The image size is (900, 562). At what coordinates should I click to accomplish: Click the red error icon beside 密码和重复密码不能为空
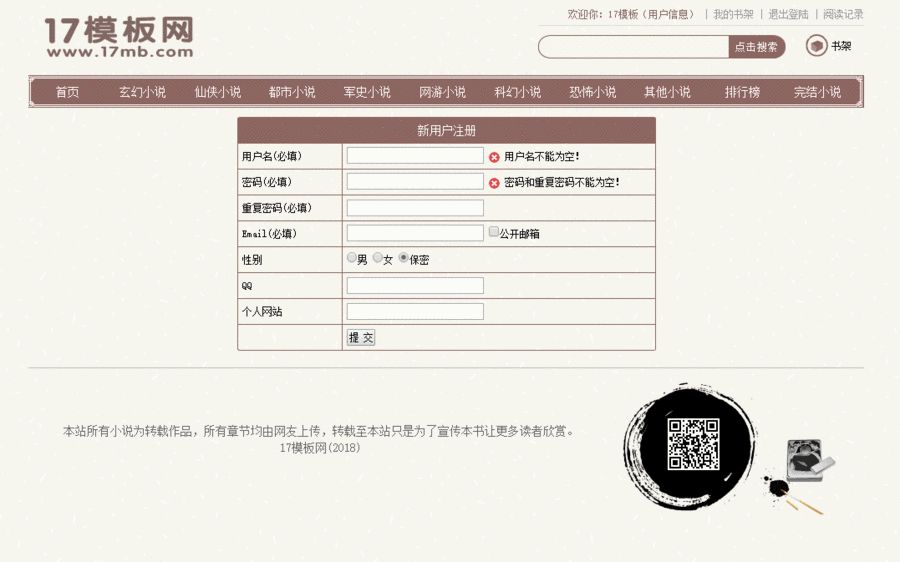pos(494,183)
